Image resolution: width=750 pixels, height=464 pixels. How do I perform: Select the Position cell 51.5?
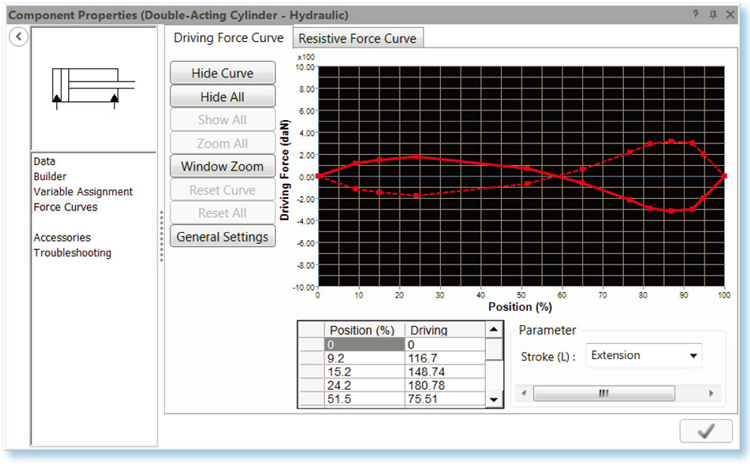click(364, 399)
